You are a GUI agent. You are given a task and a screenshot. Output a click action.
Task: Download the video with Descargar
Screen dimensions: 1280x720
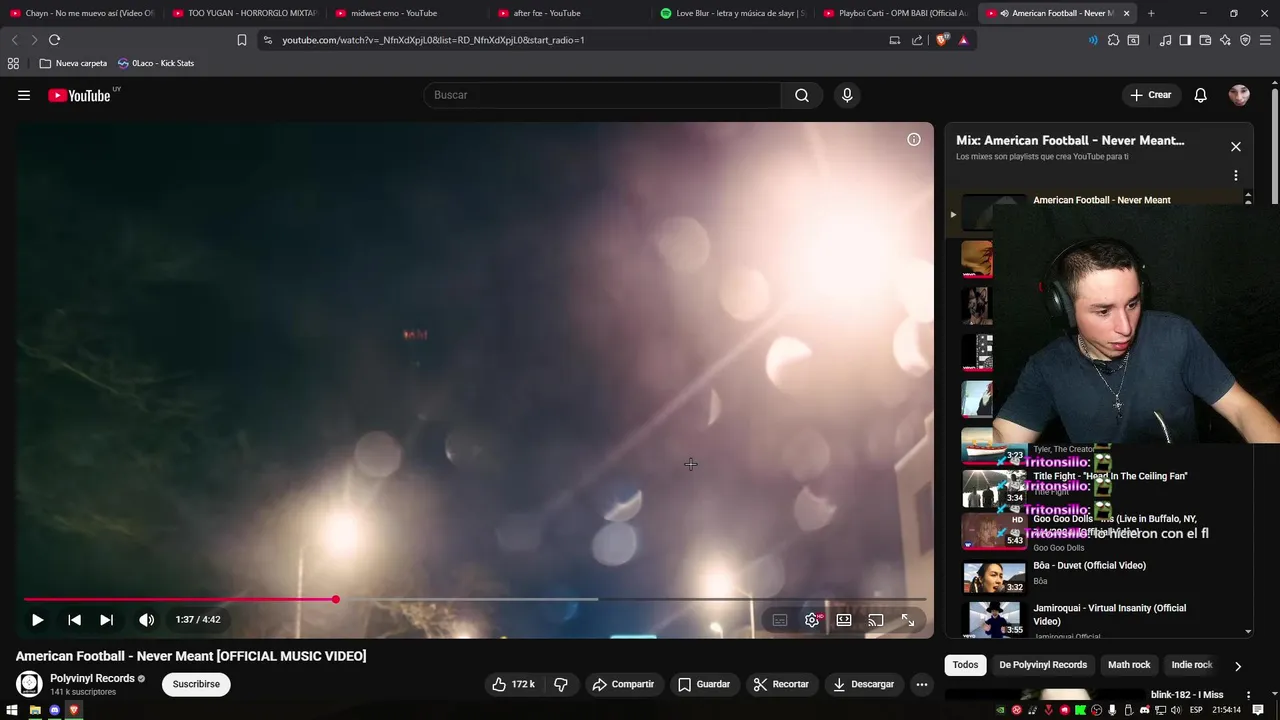[x=863, y=684]
